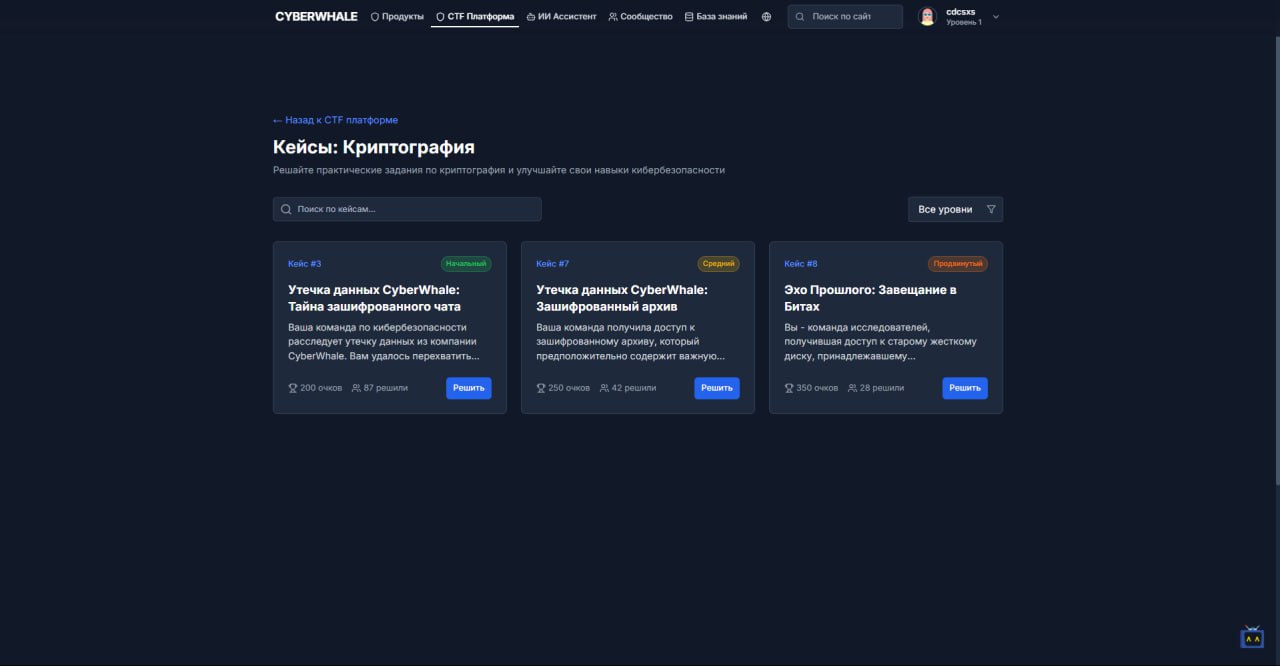
Task: Click the cdcsxs user avatar
Action: (x=927, y=17)
